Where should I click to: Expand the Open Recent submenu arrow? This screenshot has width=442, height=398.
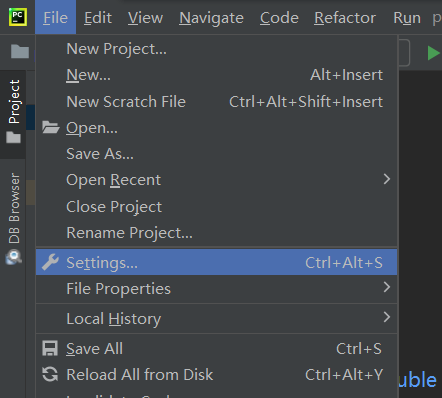point(387,179)
